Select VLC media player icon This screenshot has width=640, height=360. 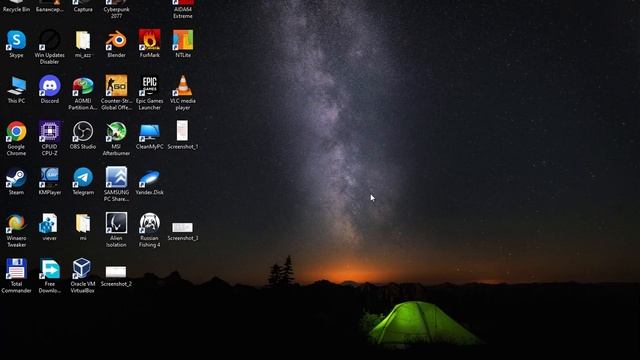pyautogui.click(x=182, y=93)
